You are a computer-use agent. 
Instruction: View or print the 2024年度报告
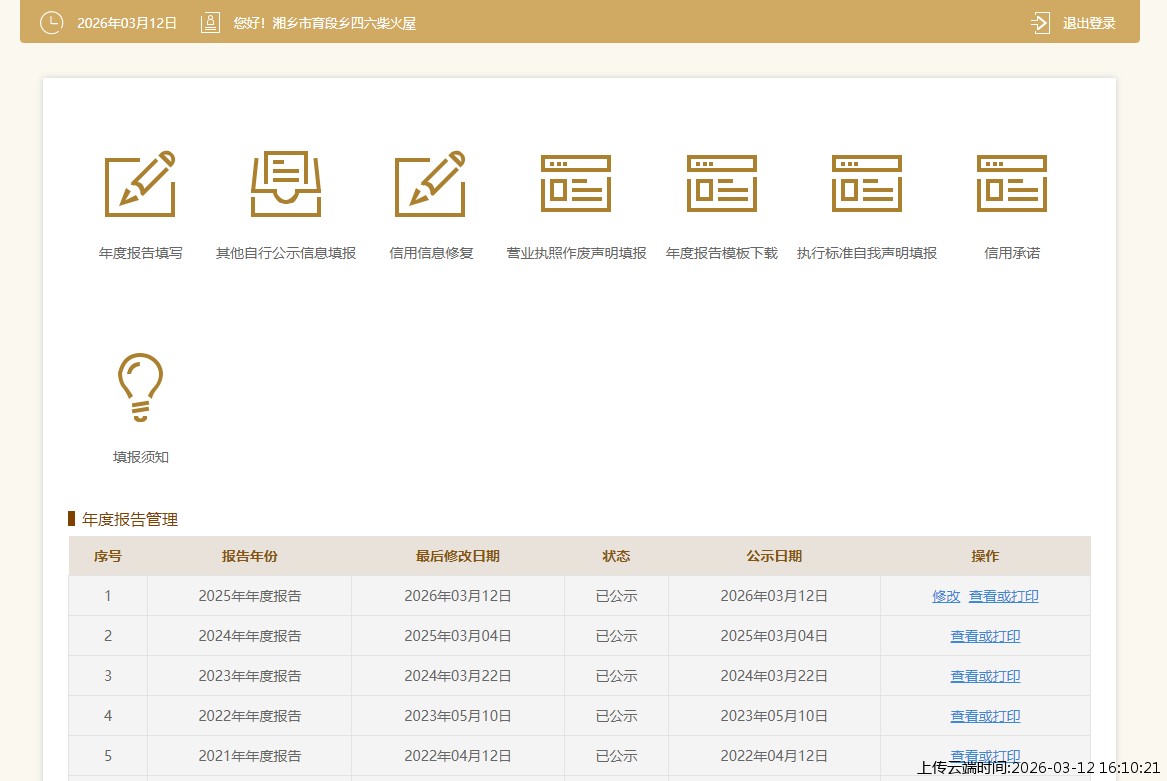click(x=985, y=636)
